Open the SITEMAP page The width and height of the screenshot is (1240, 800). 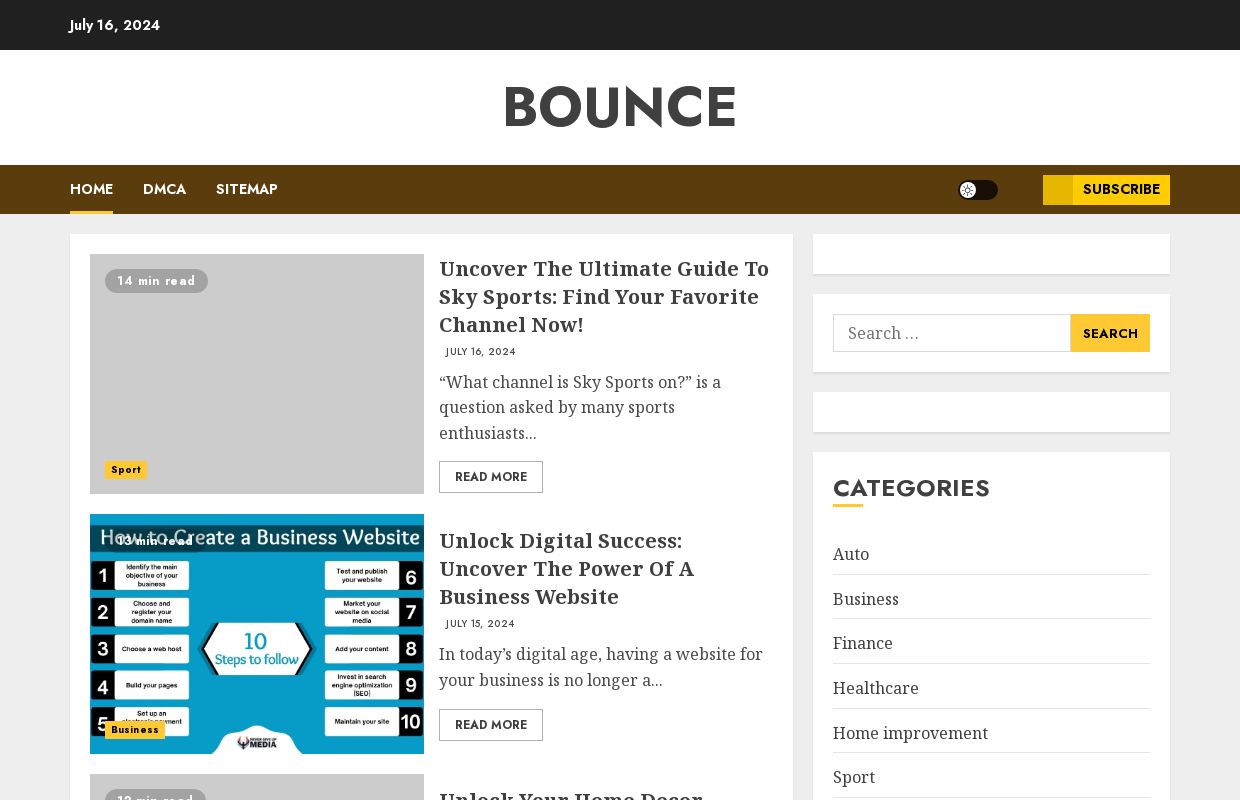[x=246, y=189]
